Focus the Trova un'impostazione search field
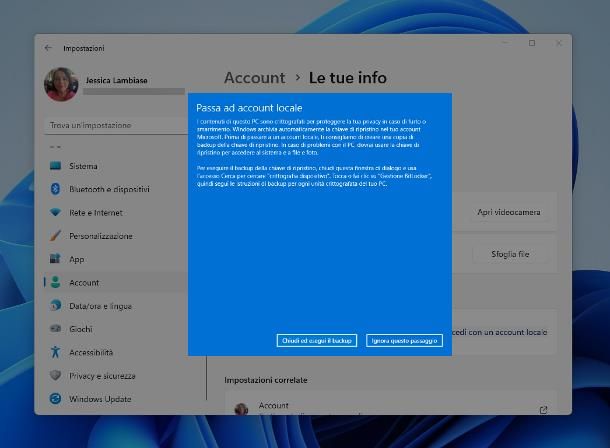Screen dimensions: 610x448 point(116,125)
